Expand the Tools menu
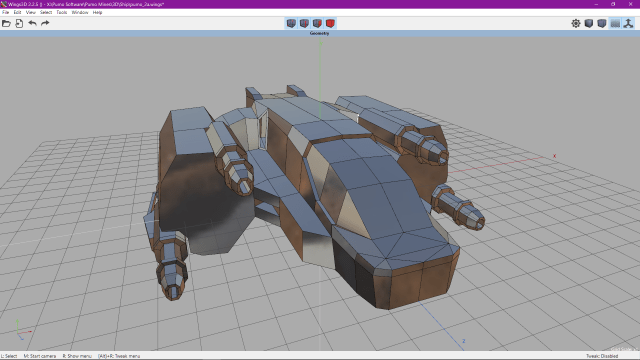640x360 pixels. 62,12
